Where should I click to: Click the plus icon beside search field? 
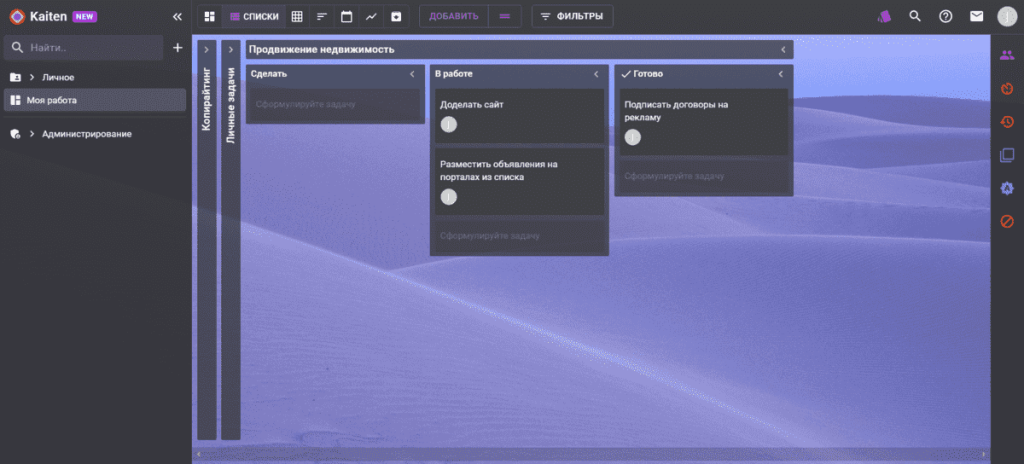177,48
